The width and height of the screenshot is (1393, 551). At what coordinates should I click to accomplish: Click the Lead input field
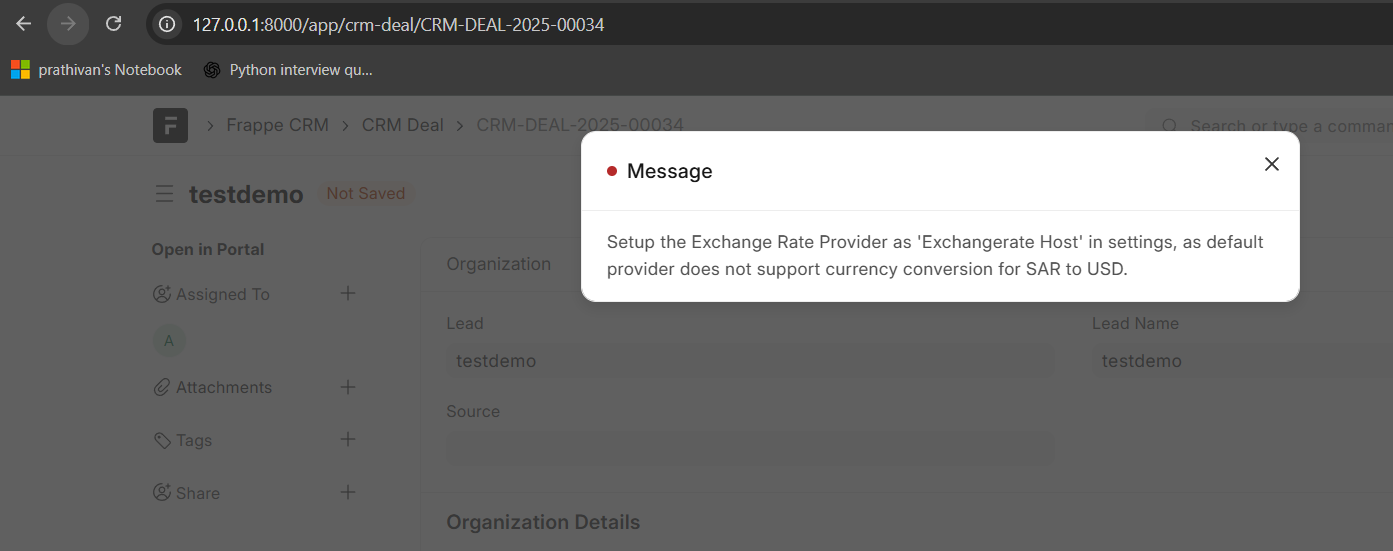click(750, 361)
